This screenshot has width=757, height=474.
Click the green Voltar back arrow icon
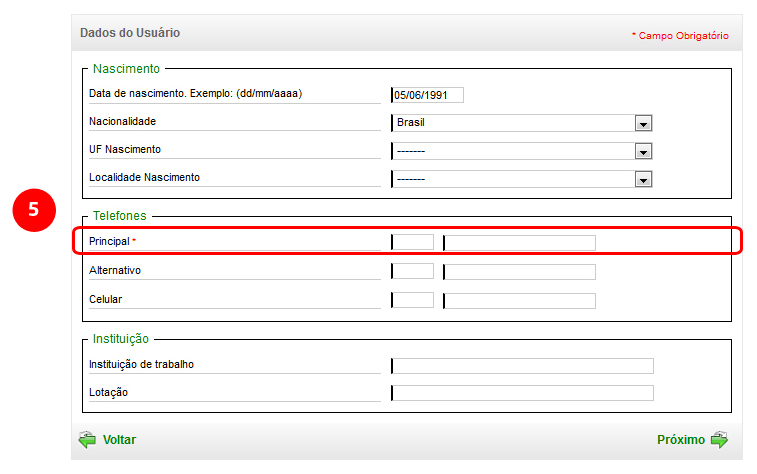click(x=87, y=439)
